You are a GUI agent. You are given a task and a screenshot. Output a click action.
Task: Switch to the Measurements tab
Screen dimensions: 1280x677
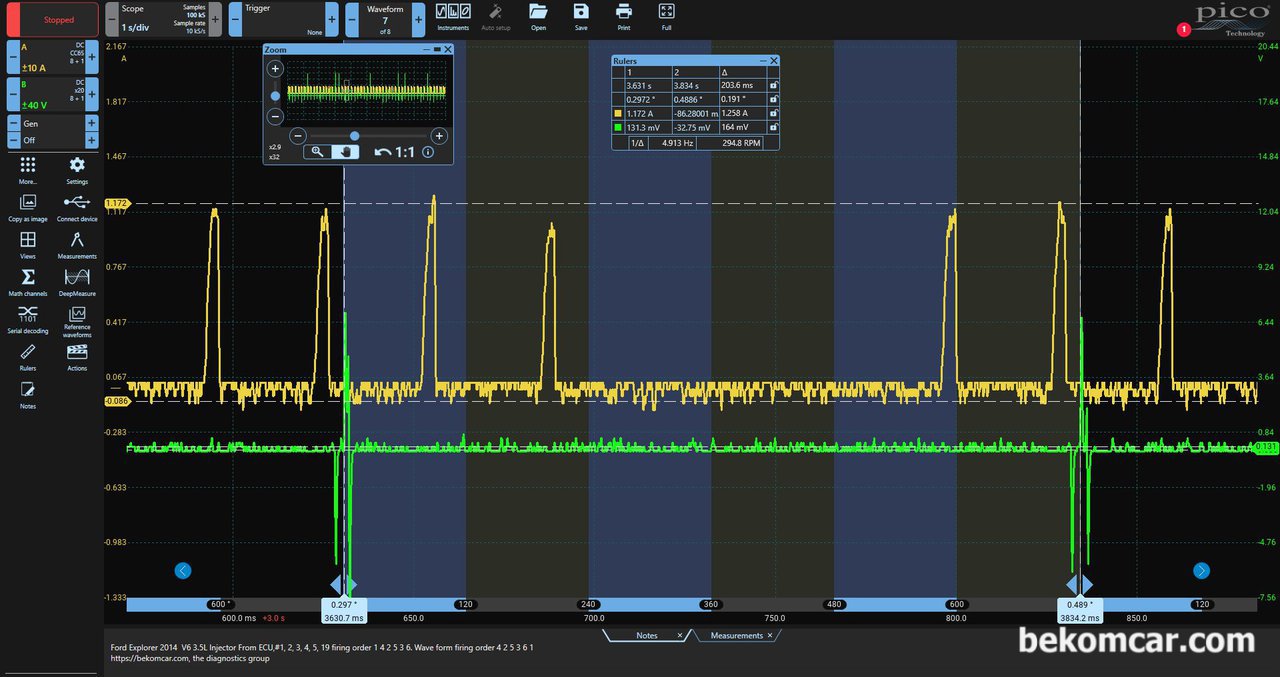pyautogui.click(x=736, y=636)
